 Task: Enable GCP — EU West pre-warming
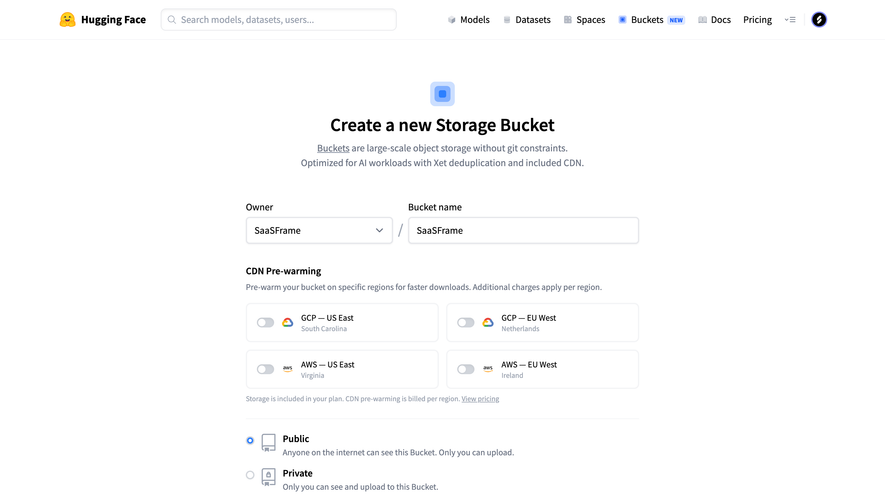(466, 322)
